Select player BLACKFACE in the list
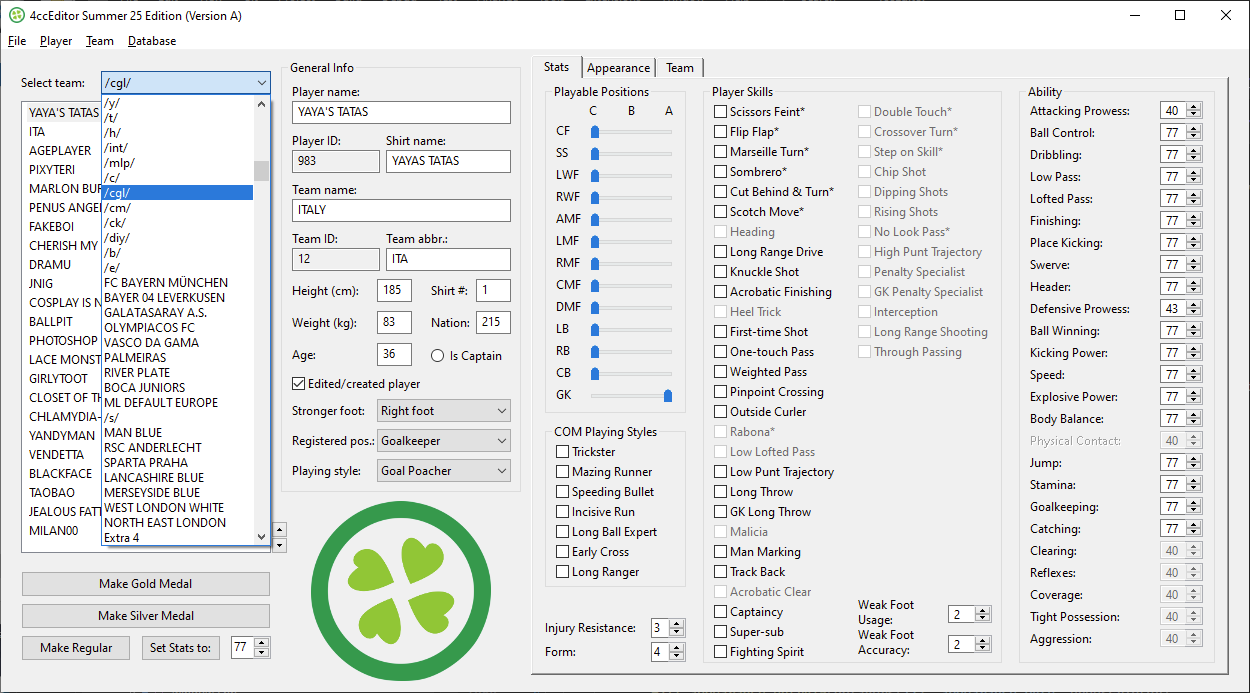Screen dimensions: 1250x693 (61, 474)
